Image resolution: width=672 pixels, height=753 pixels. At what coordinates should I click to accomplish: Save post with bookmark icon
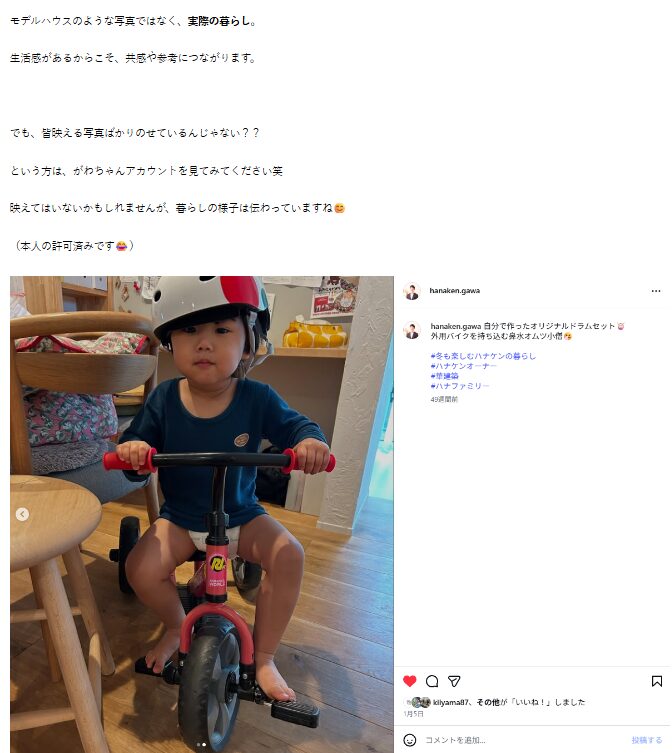click(x=657, y=681)
